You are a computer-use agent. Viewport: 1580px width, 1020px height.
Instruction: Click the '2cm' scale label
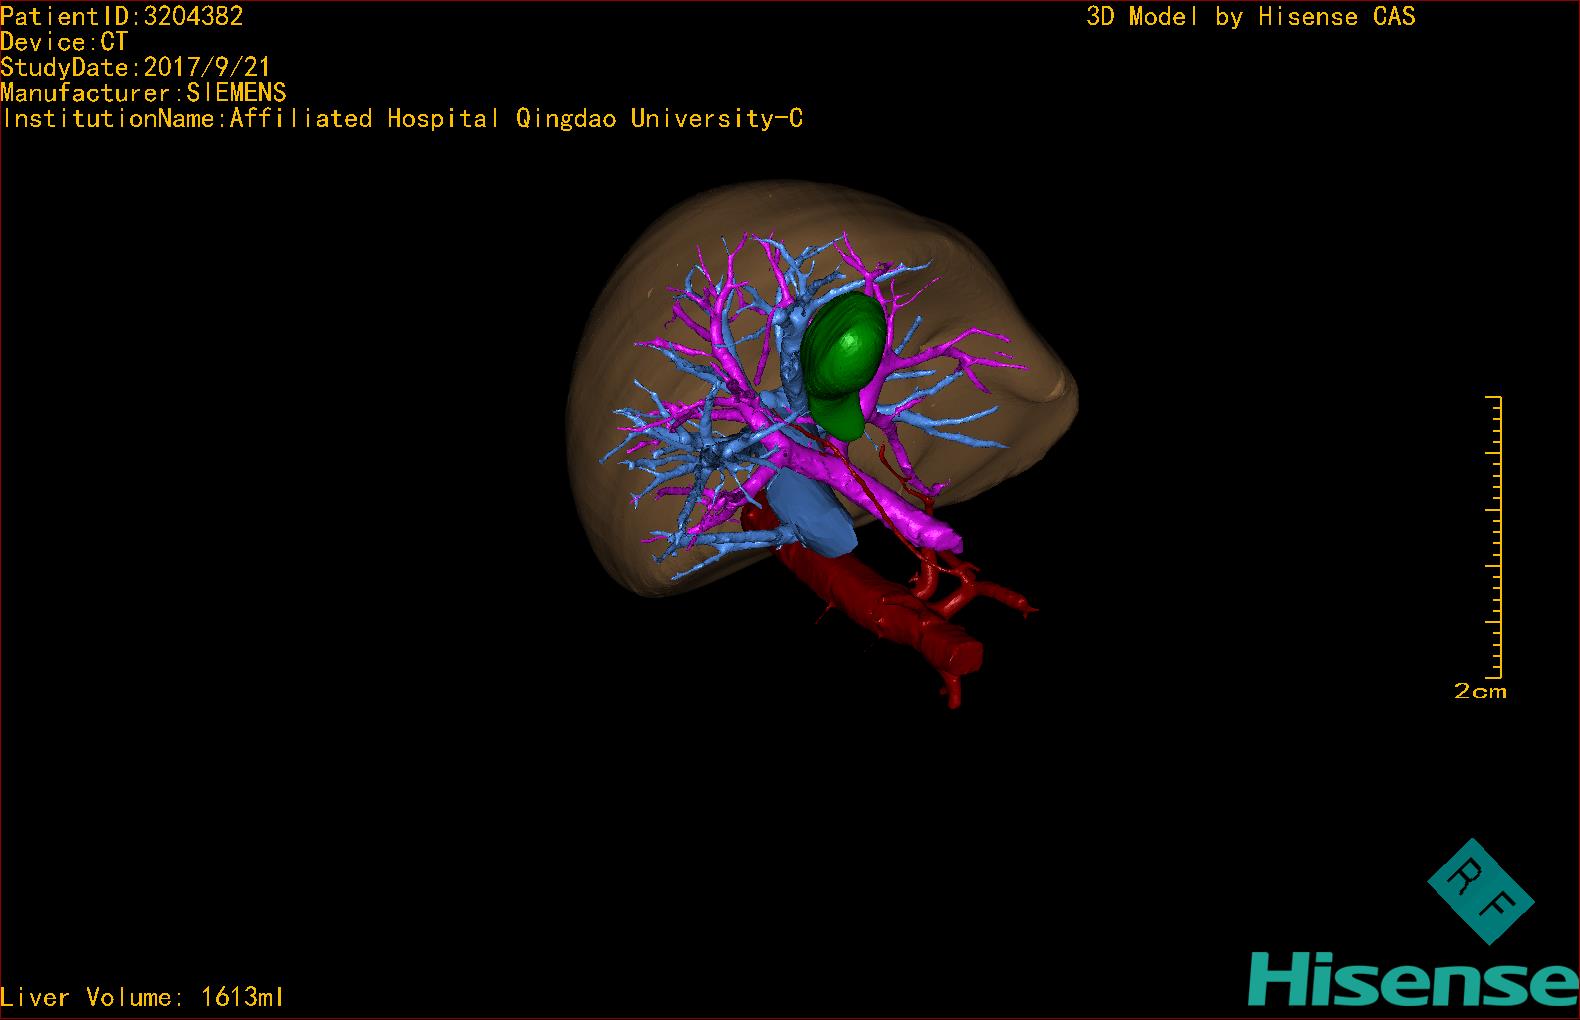click(x=1480, y=691)
